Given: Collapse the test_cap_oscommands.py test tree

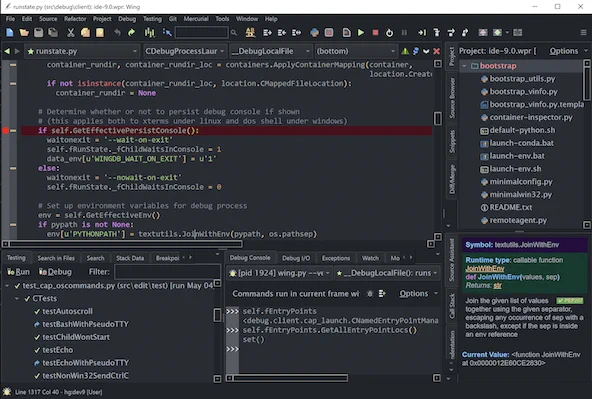Looking at the screenshot, I should (7, 286).
